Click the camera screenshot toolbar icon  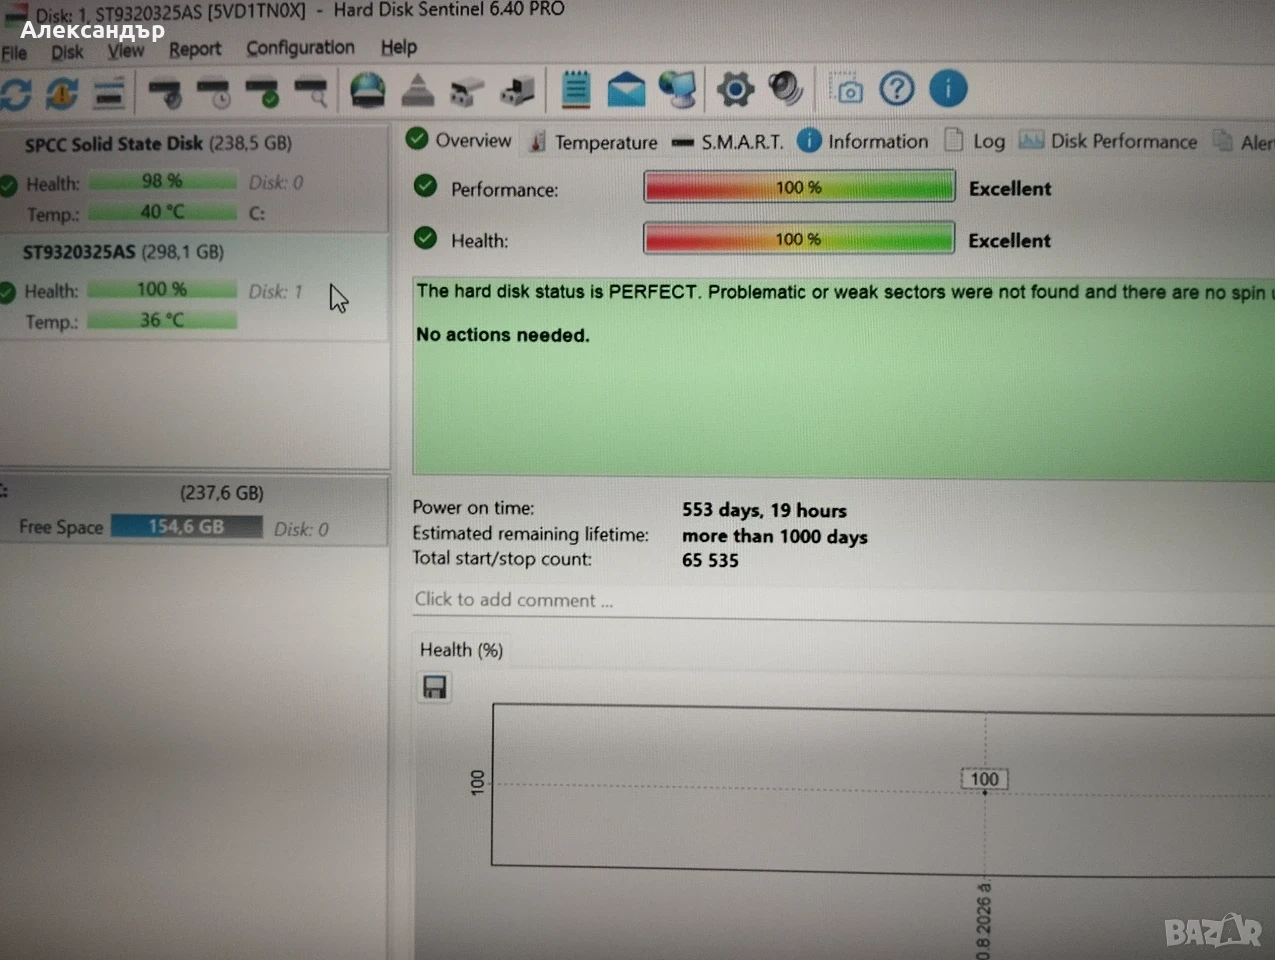click(847, 89)
